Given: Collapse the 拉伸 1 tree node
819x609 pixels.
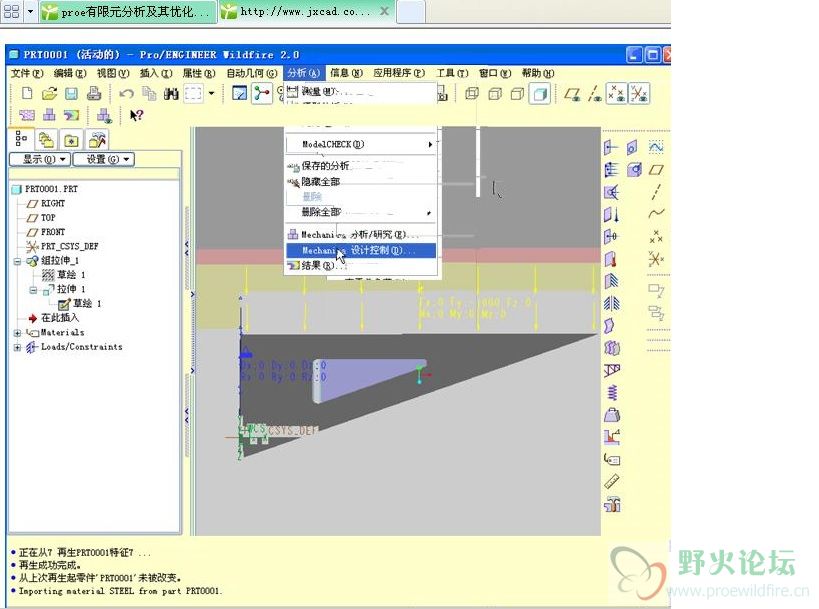Looking at the screenshot, I should click(x=33, y=289).
